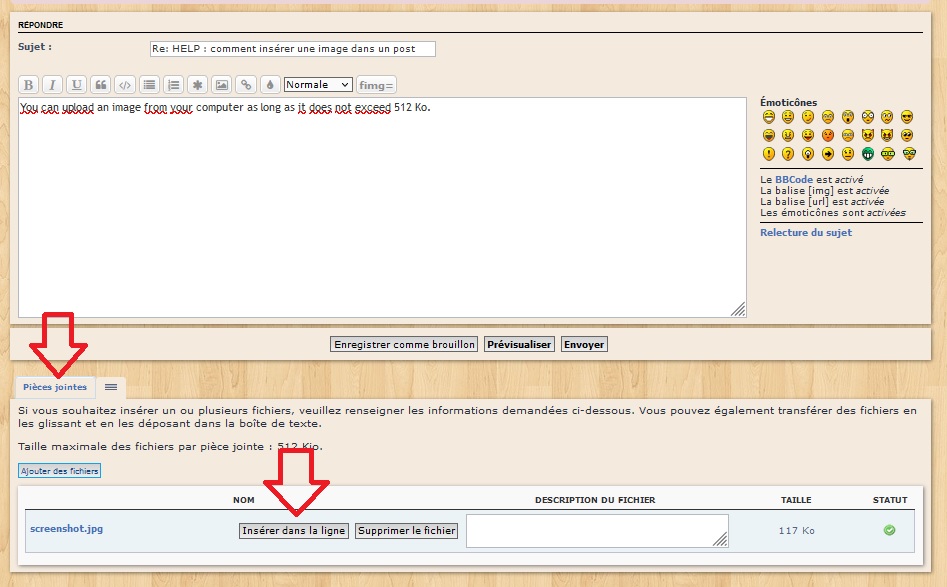This screenshot has height=587, width=947.
Task: Open the Relecture du sujet link
Action: tap(806, 233)
